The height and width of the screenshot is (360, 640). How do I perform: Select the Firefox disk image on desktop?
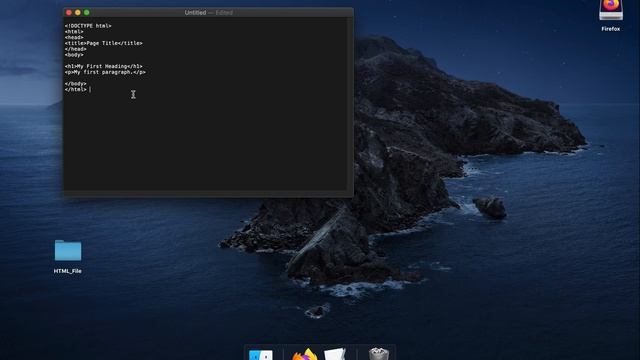[611, 10]
